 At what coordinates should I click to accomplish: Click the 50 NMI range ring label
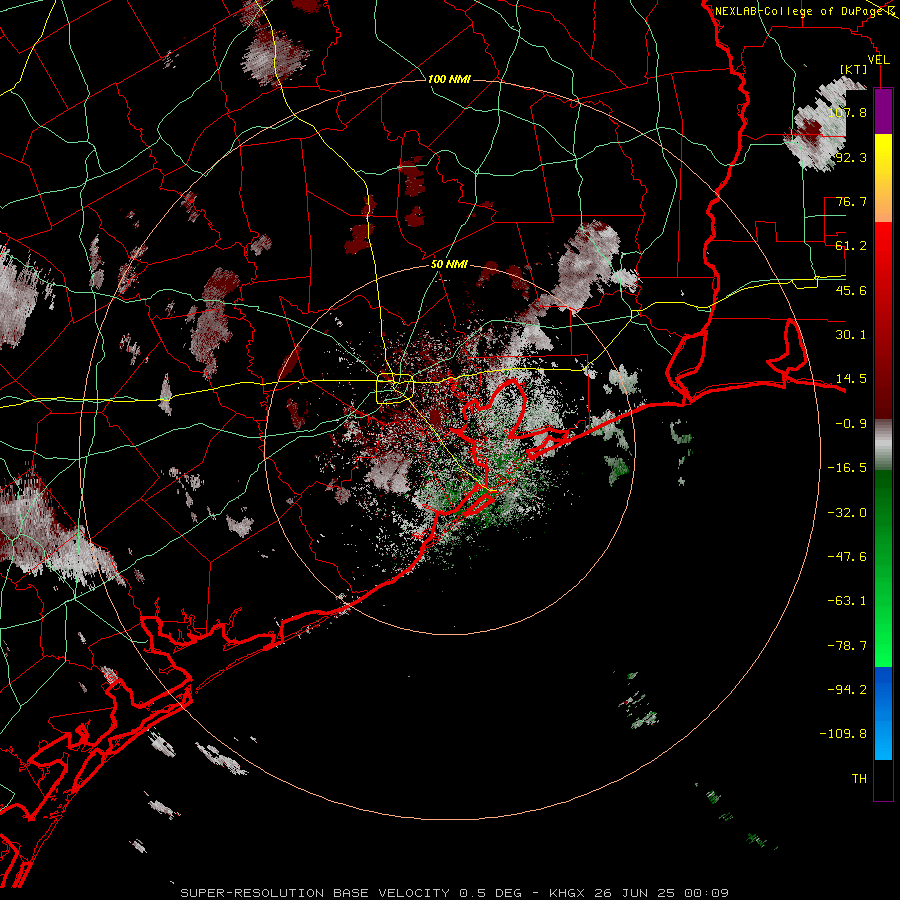(449, 265)
